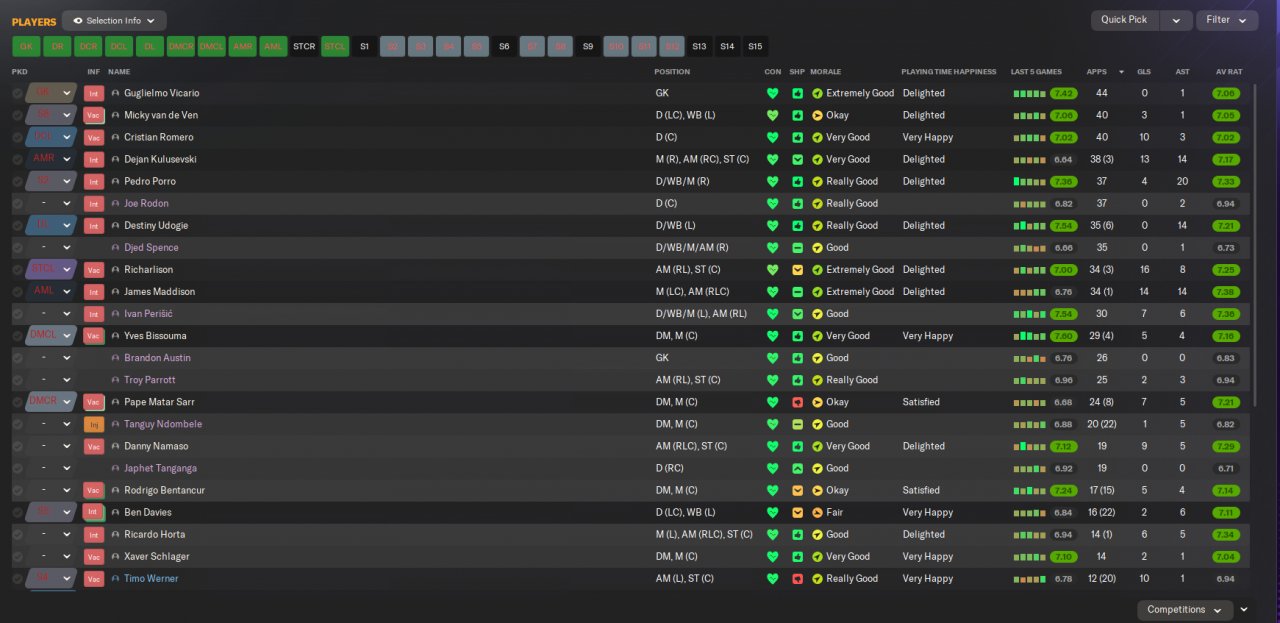
Task: Open the profile icon beside Cristian Romero
Action: (115, 137)
